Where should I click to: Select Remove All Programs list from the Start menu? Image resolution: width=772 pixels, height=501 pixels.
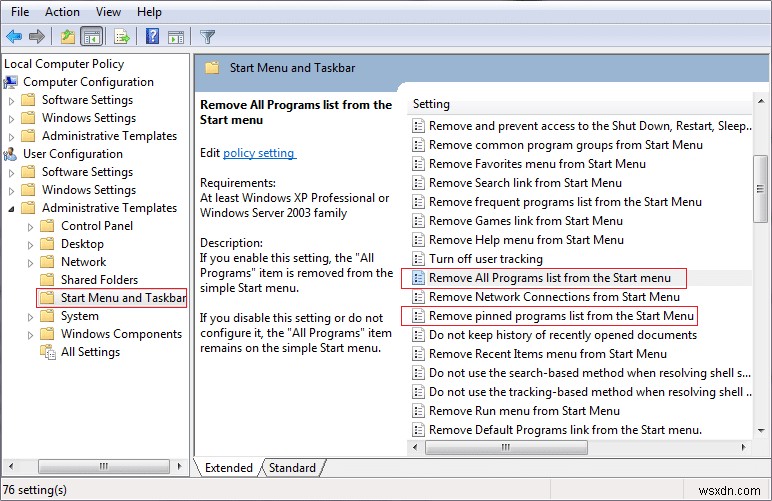[x=549, y=278]
